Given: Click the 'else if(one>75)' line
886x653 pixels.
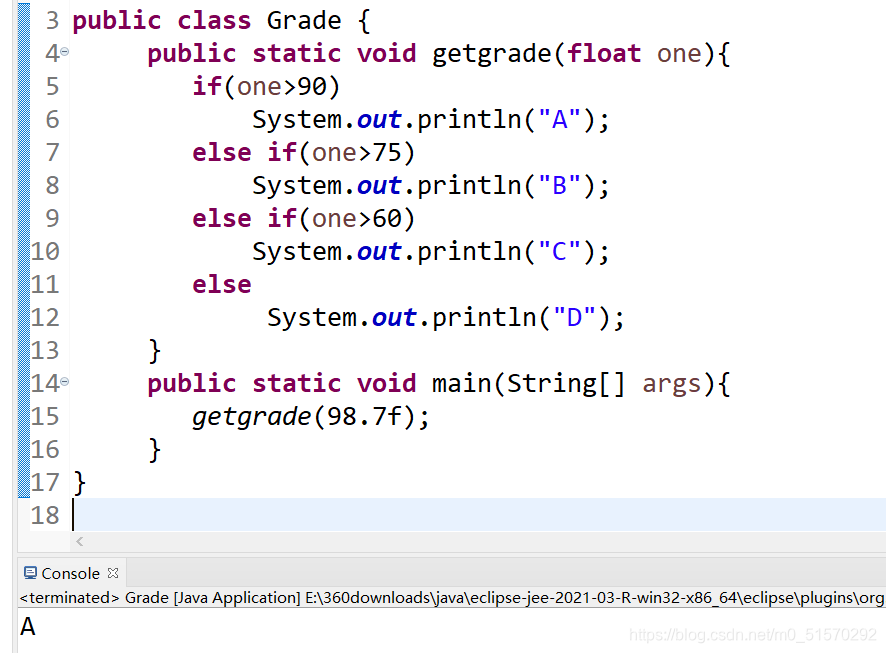Looking at the screenshot, I should pos(303,153).
